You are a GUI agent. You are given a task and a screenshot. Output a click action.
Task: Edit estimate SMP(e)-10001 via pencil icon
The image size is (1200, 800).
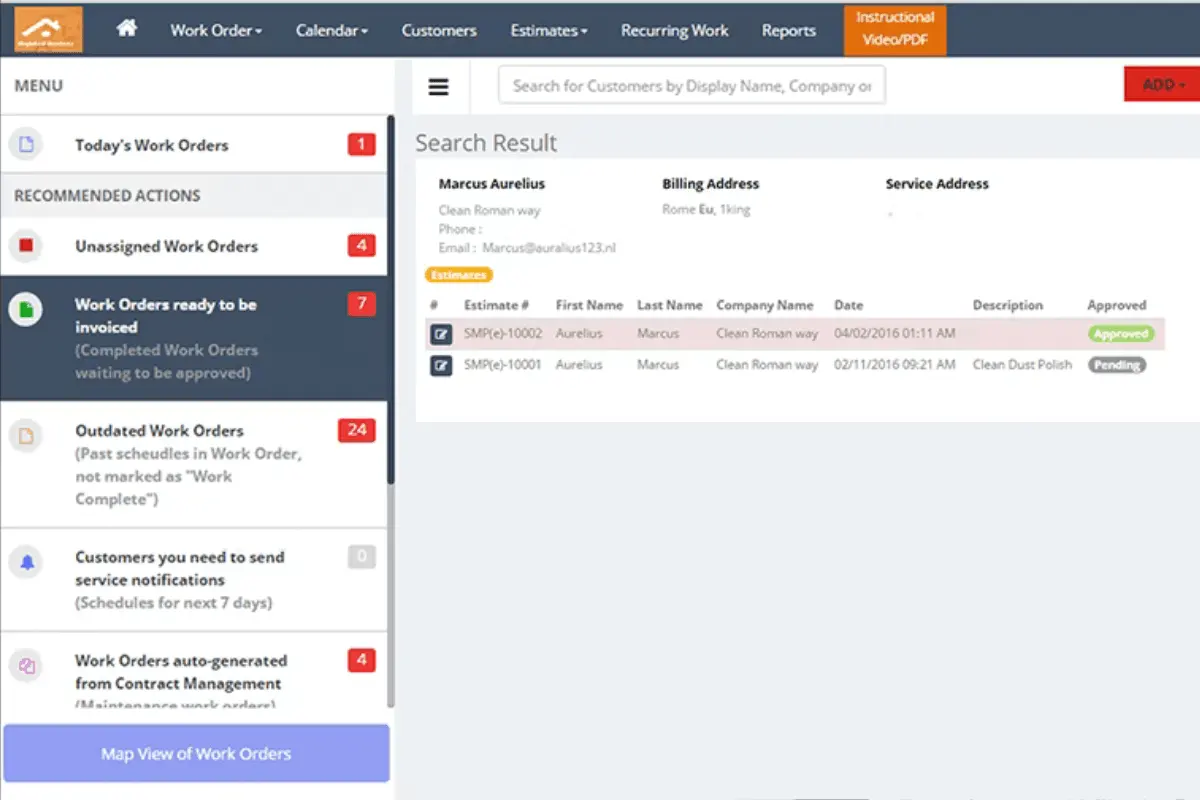click(441, 365)
